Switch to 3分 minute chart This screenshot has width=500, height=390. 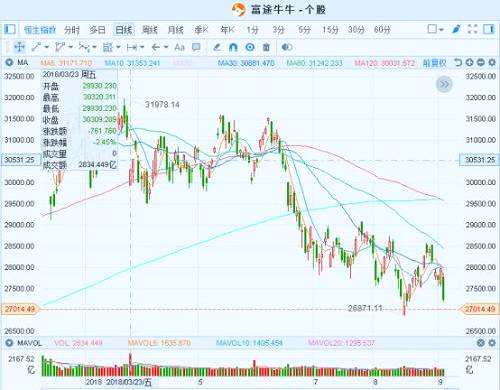pos(278,30)
